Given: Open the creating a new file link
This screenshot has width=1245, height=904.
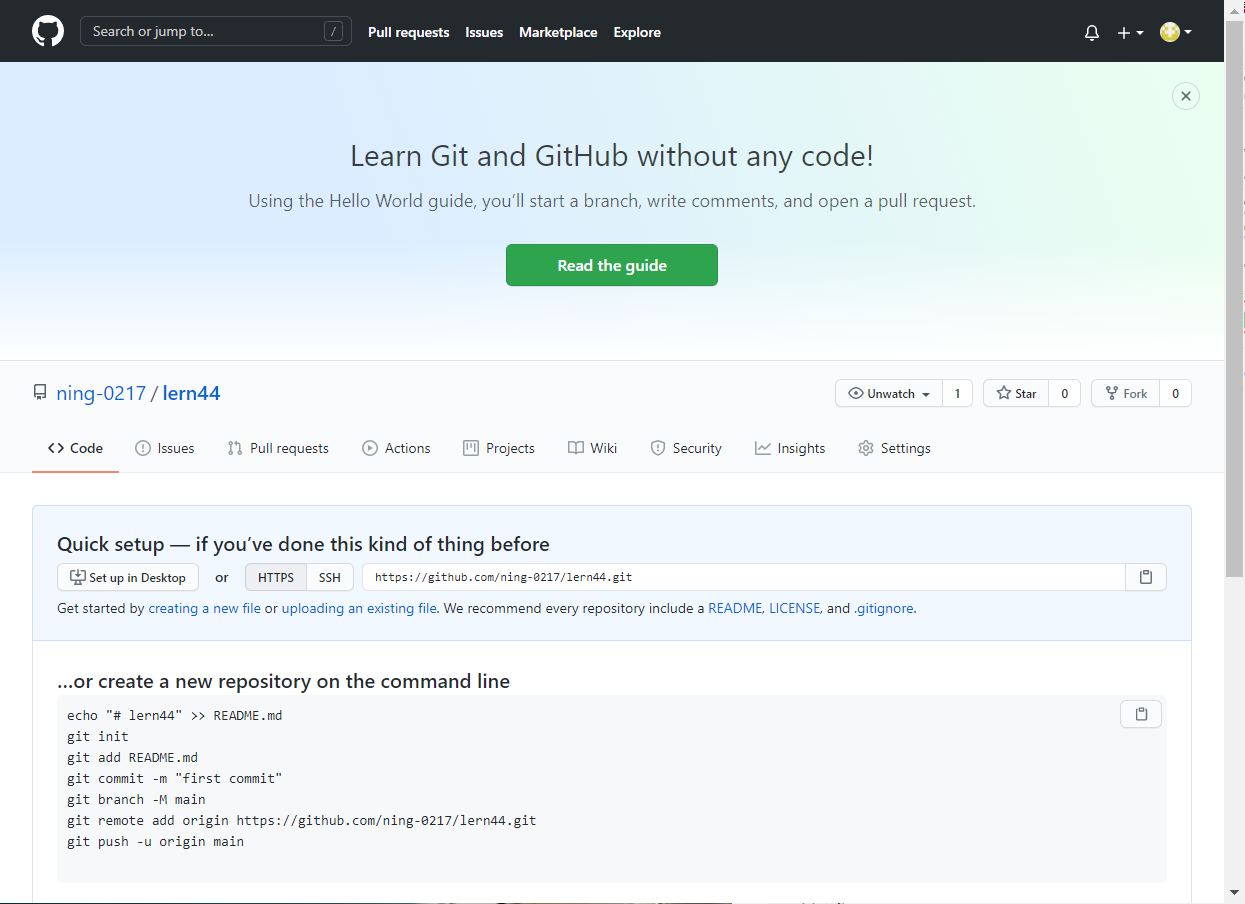Looking at the screenshot, I should (x=205, y=608).
